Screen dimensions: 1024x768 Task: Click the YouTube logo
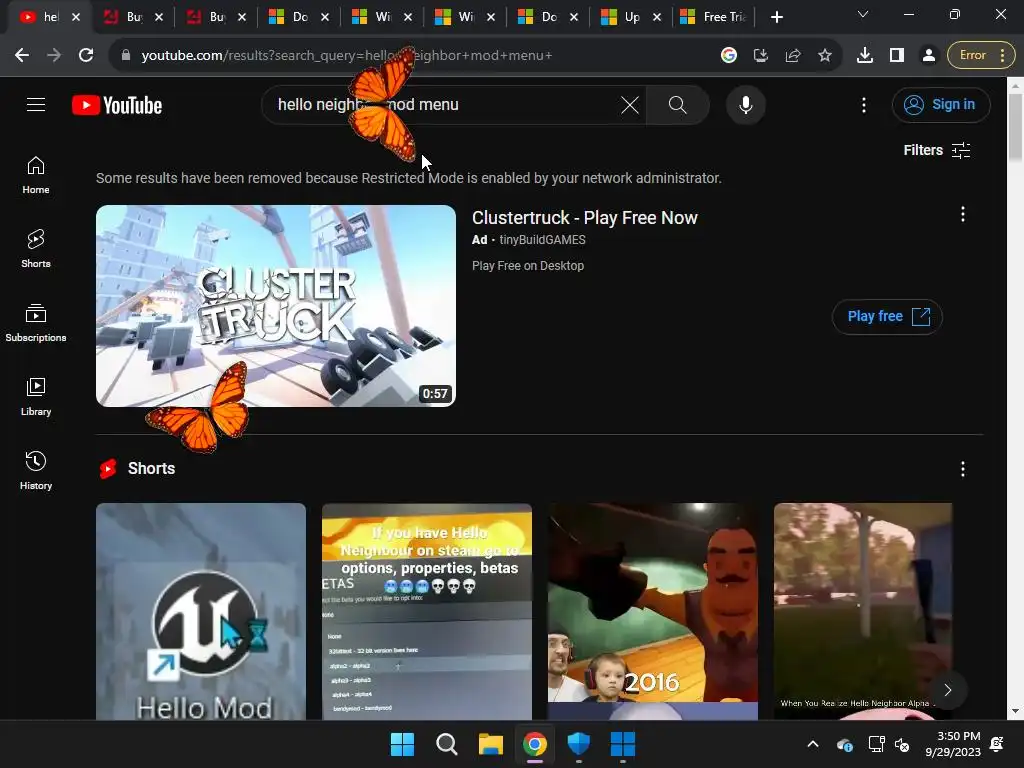pos(117,105)
